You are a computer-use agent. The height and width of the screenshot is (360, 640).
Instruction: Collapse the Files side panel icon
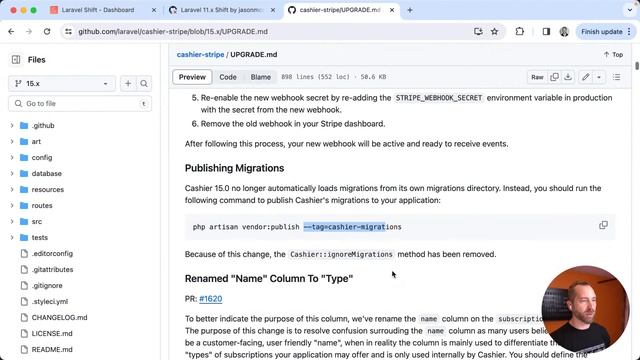click(16, 60)
